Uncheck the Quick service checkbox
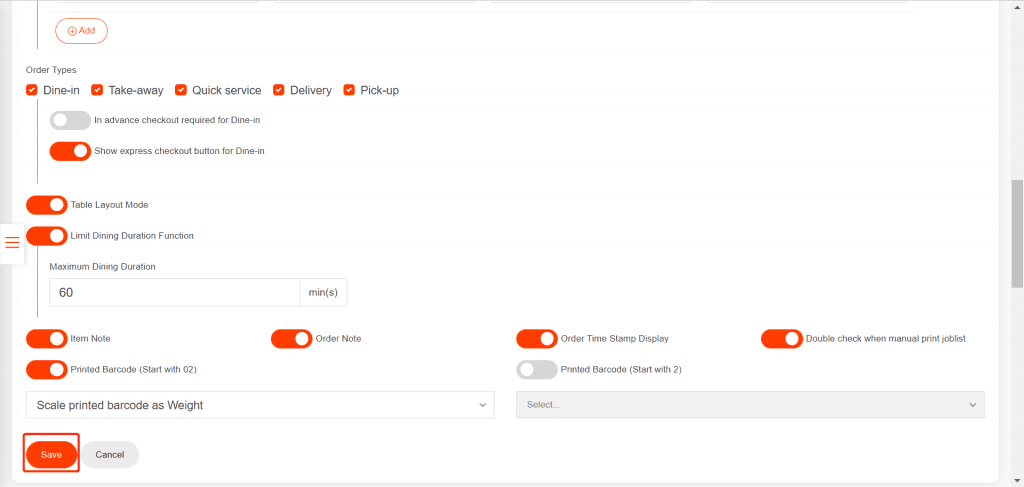Screen dimensions: 1024x487 pyautogui.click(x=181, y=90)
